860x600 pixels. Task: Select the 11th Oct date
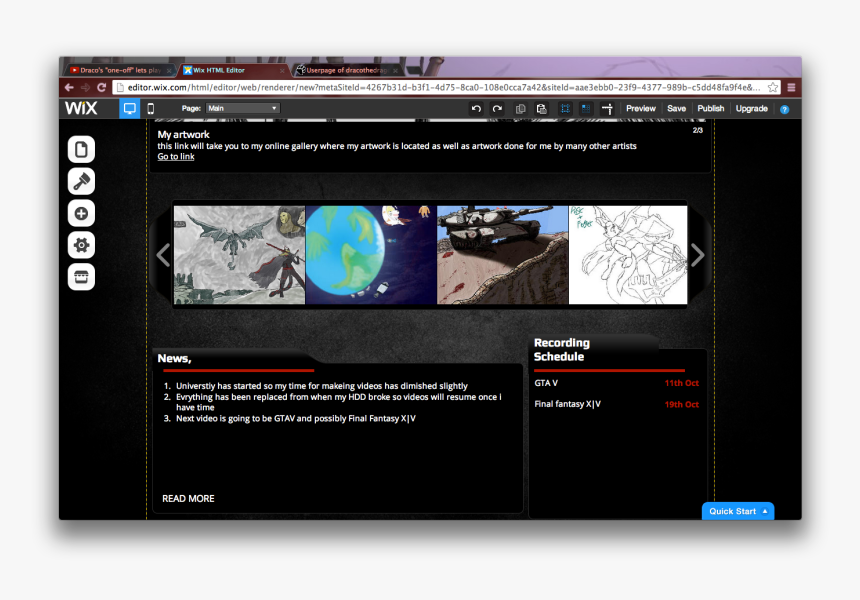pos(682,383)
